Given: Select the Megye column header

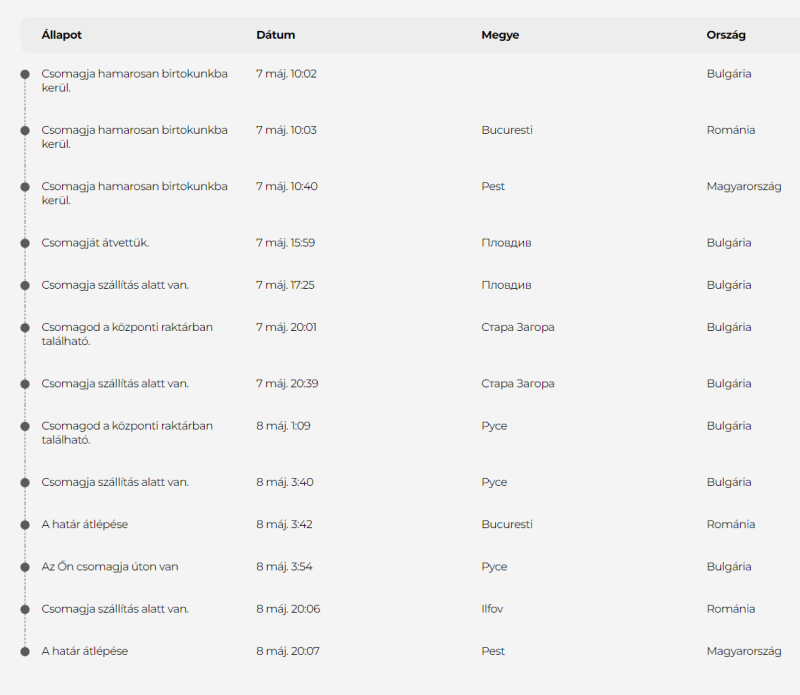Looking at the screenshot, I should (500, 35).
